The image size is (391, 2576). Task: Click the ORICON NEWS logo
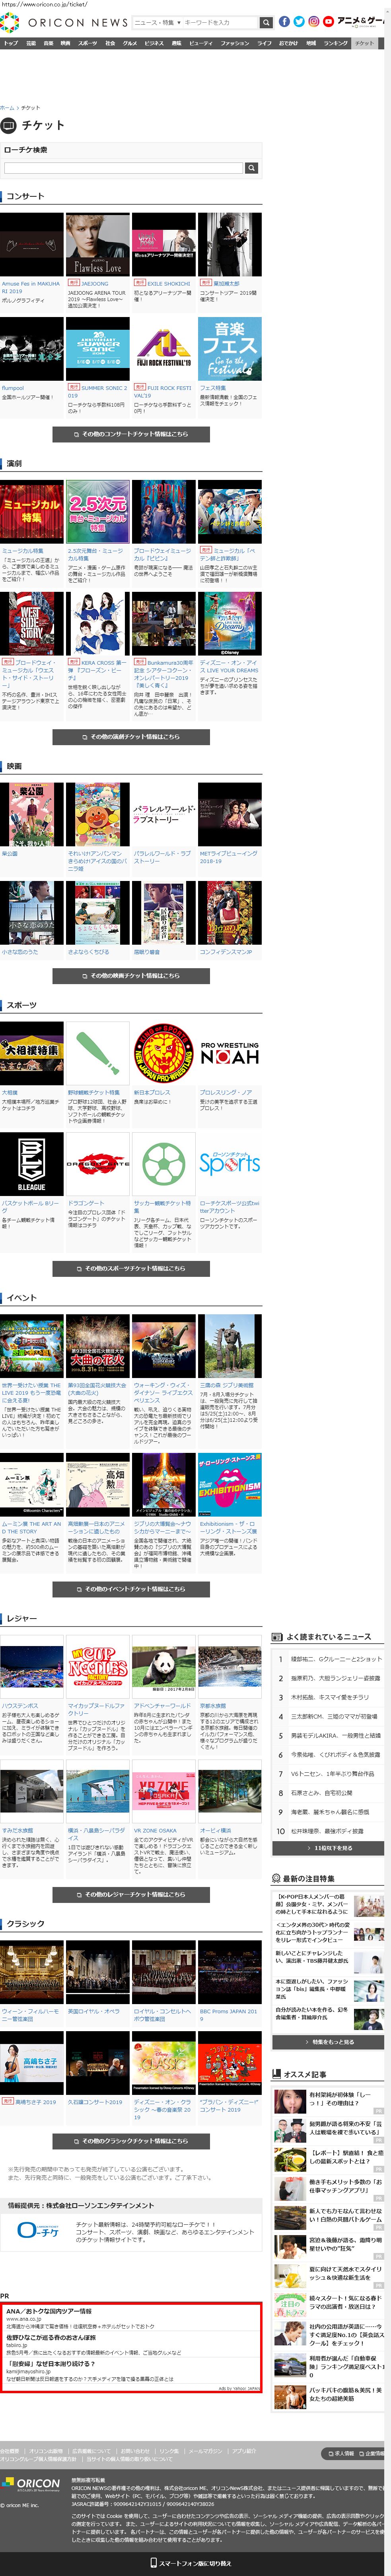[x=65, y=22]
